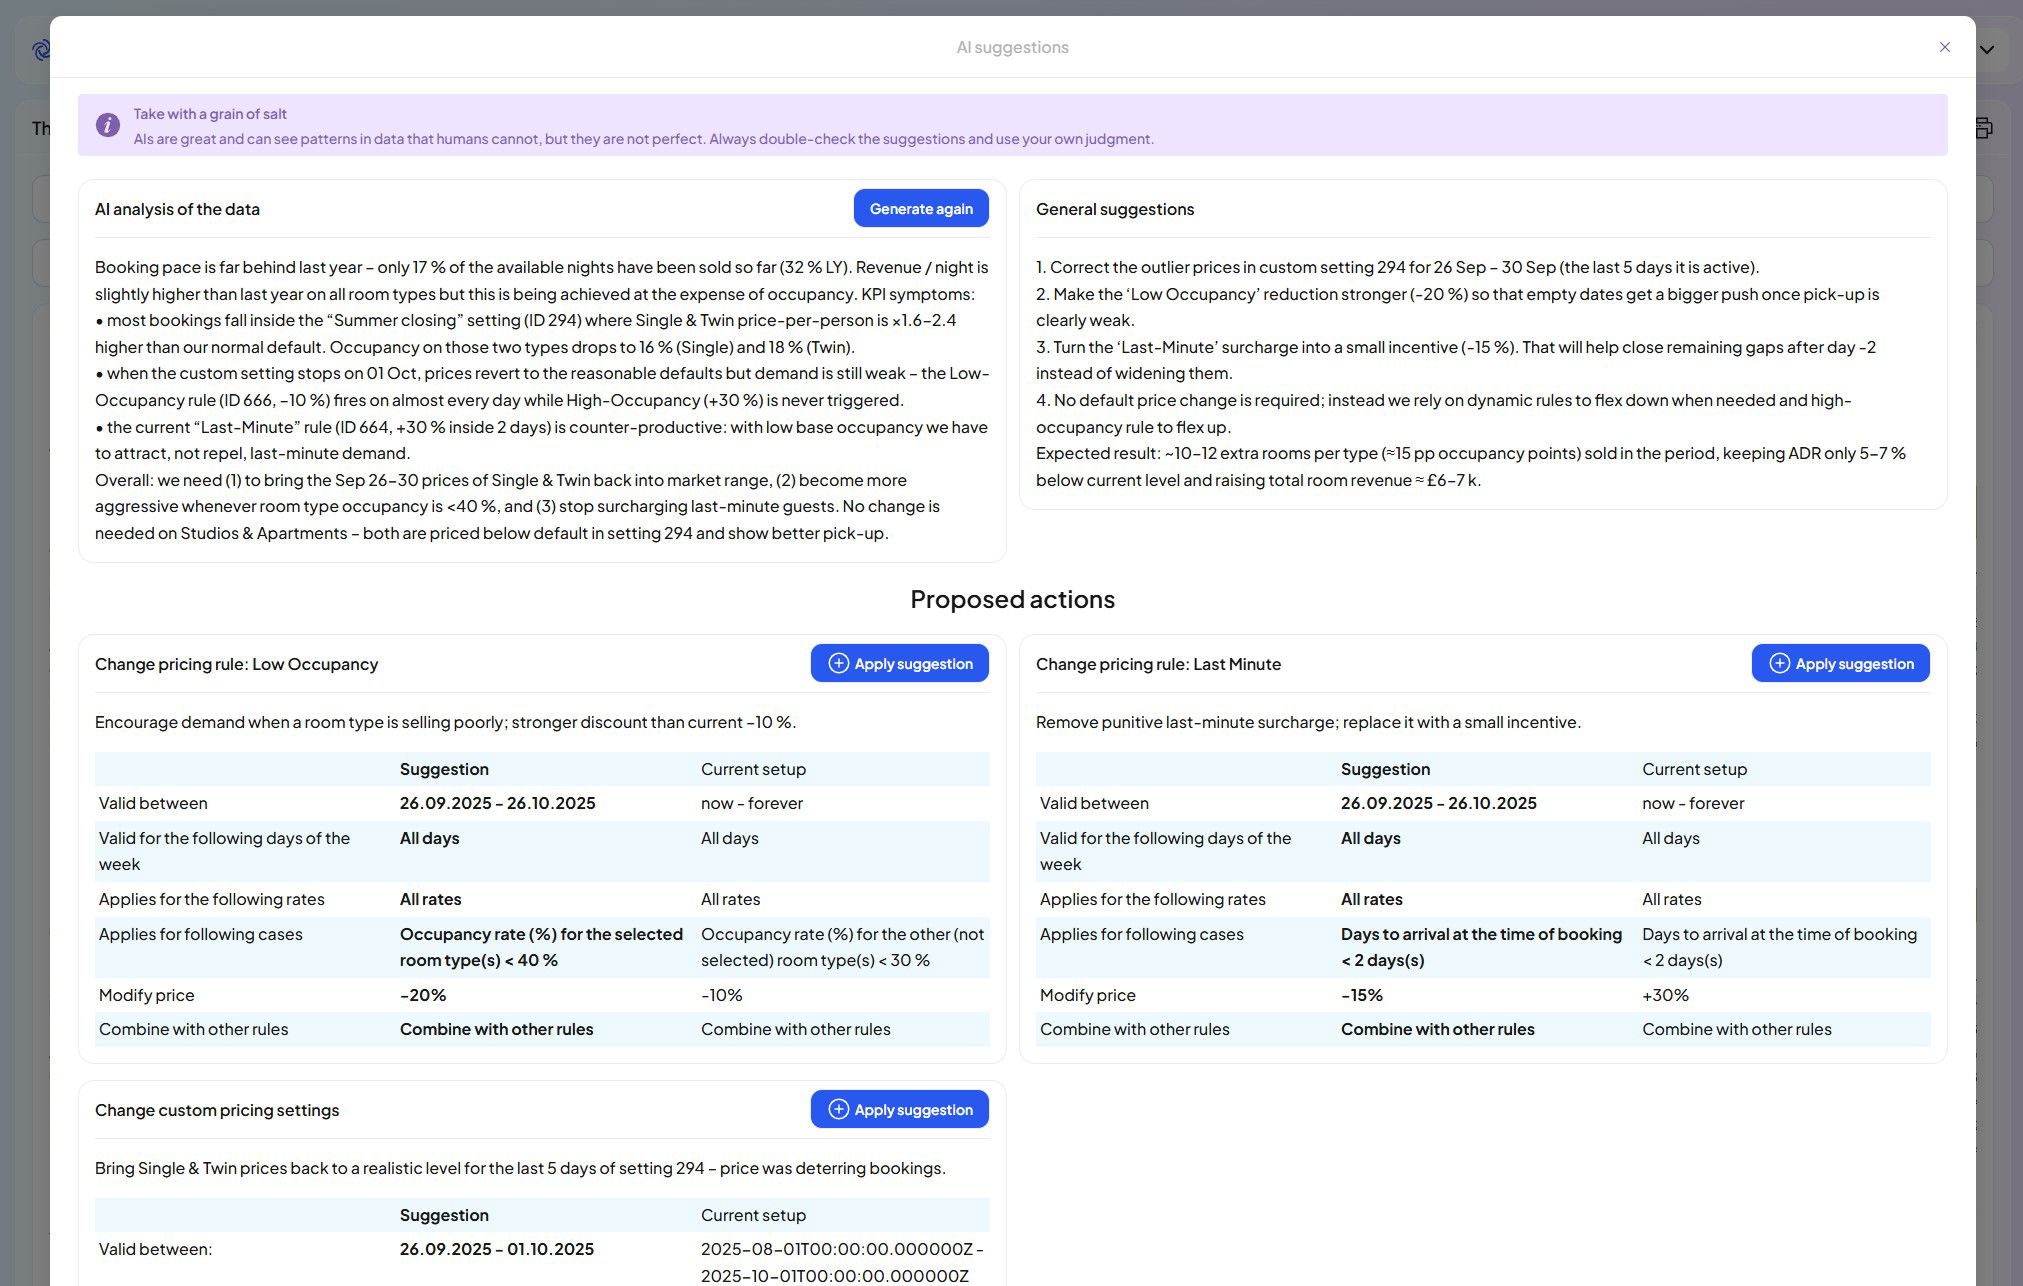Image resolution: width=2023 pixels, height=1286 pixels.
Task: Click the 'General suggestions' card heading
Action: (x=1114, y=209)
